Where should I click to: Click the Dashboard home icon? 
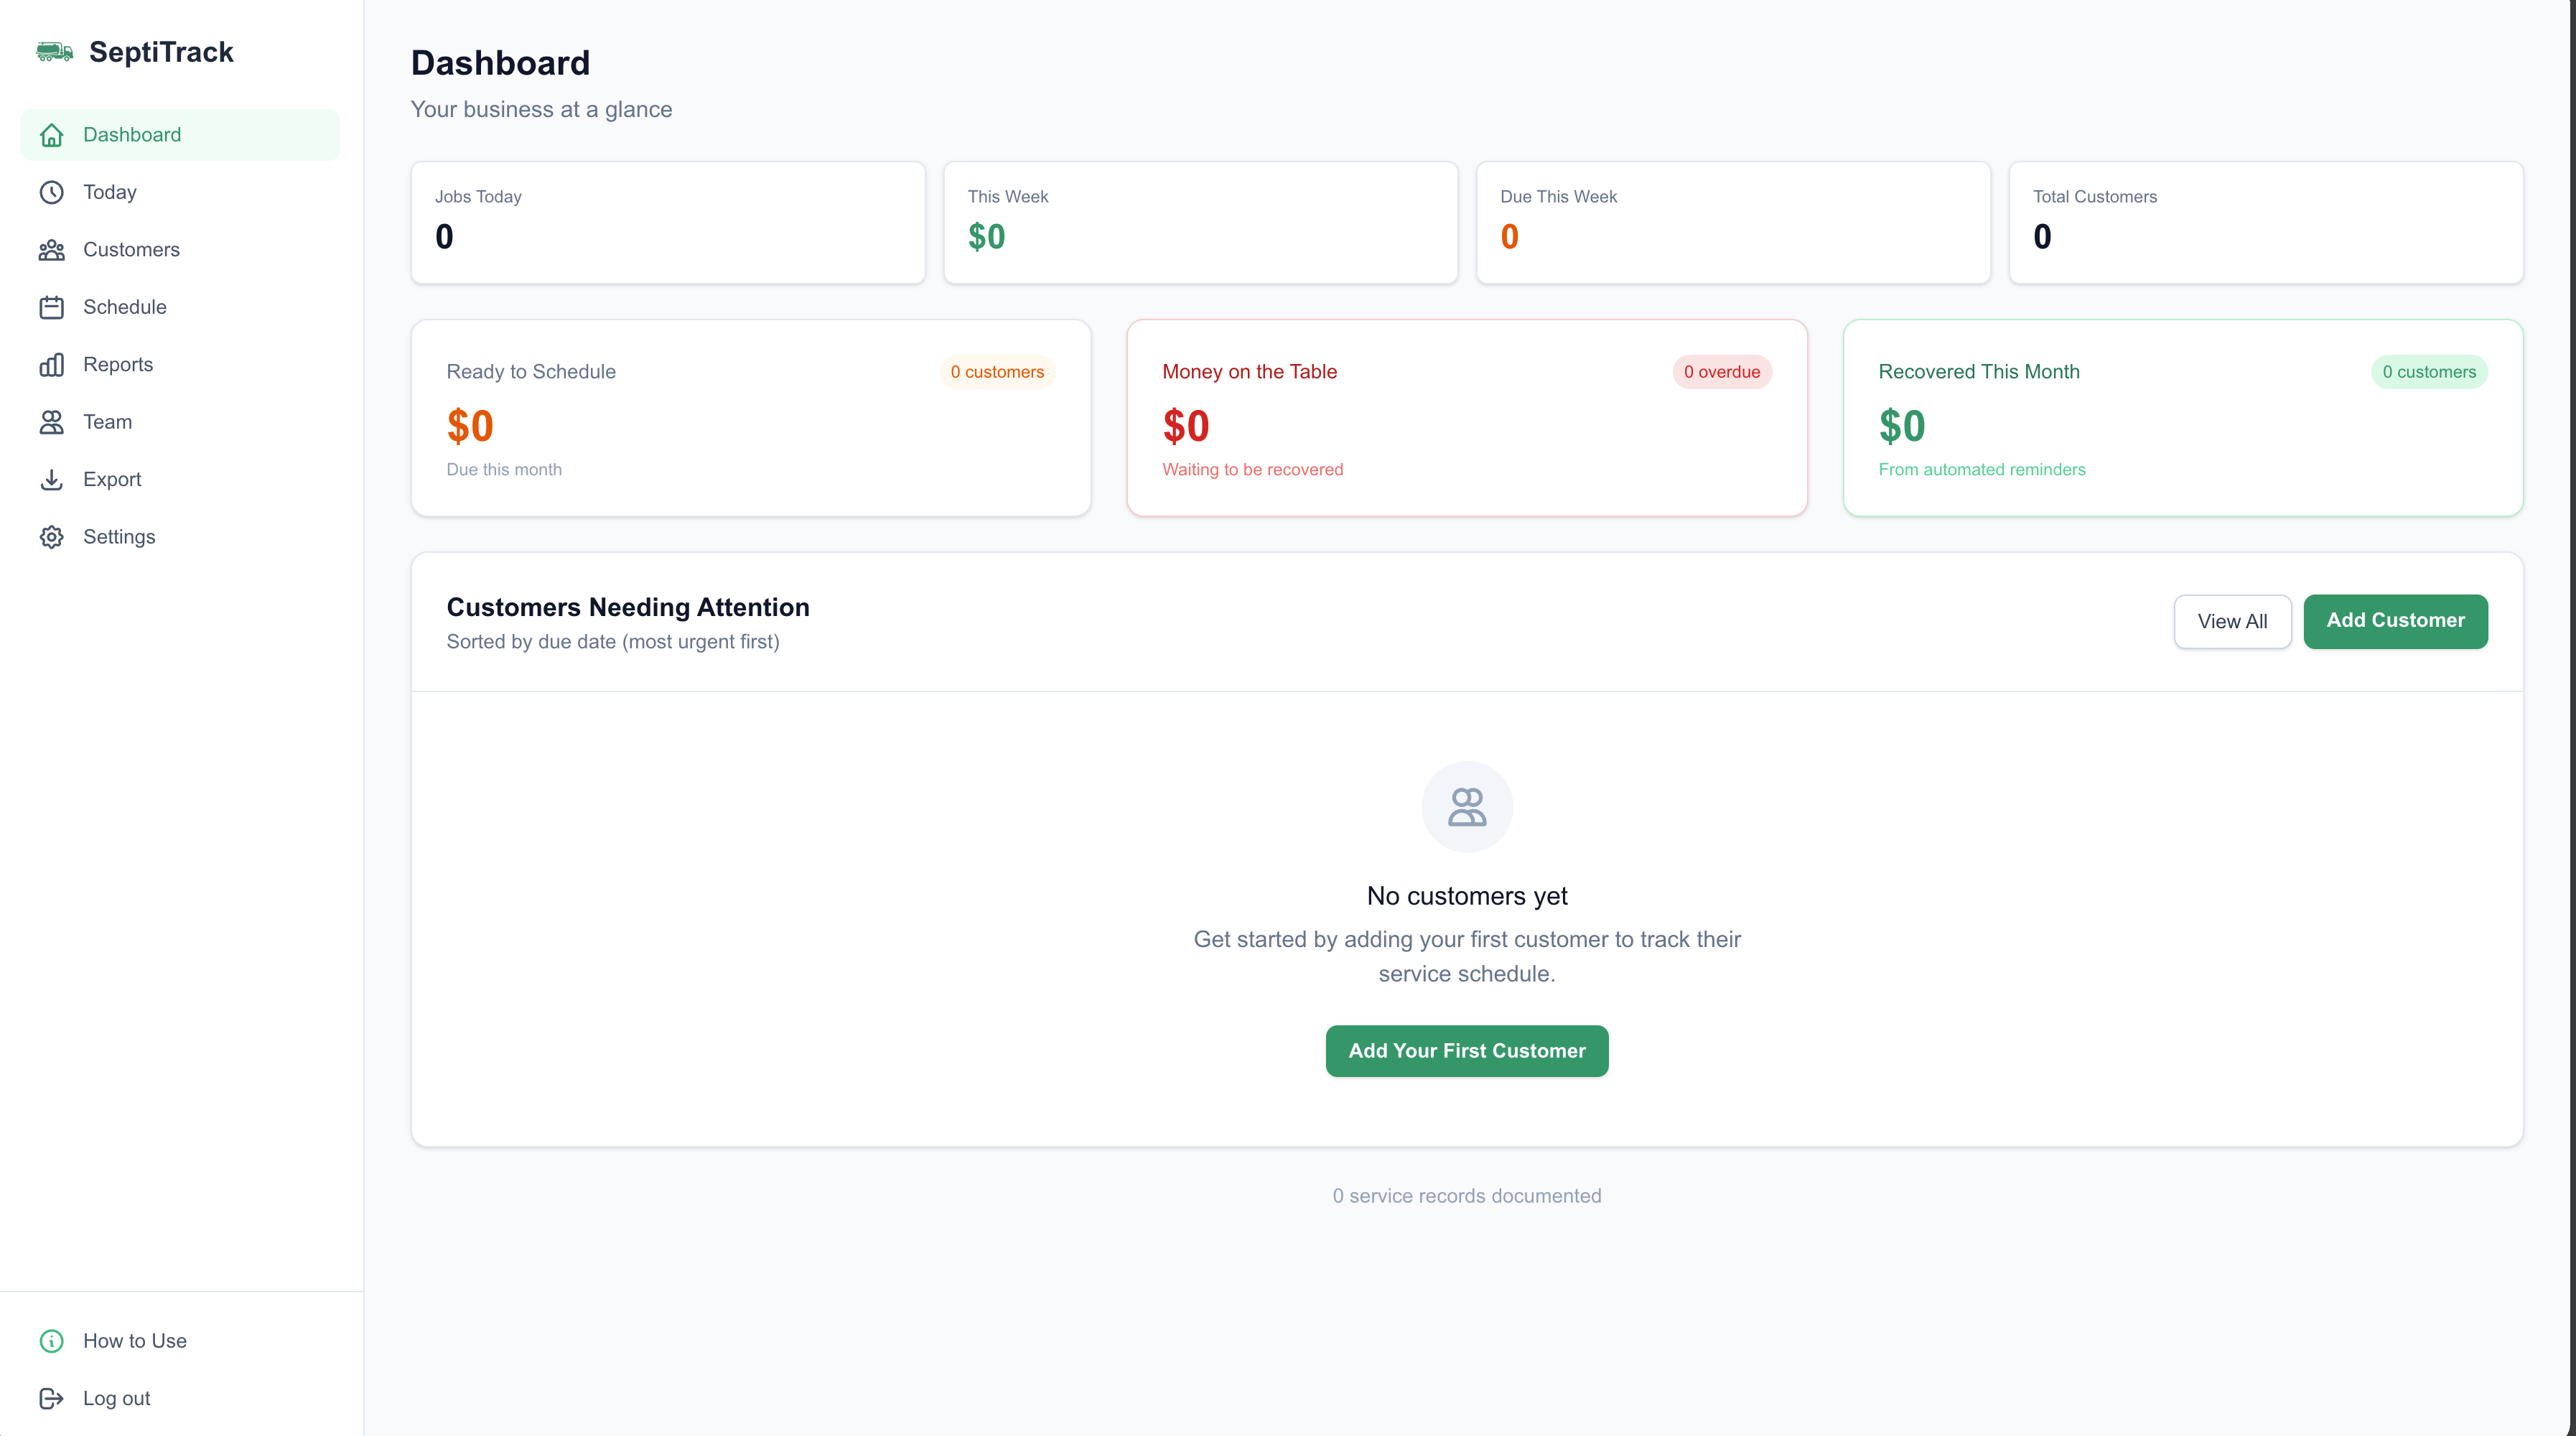52,135
